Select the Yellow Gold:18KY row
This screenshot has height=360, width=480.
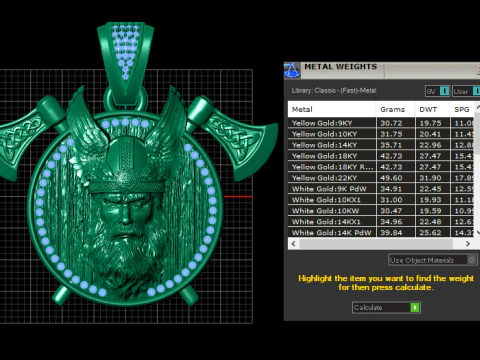381,156
